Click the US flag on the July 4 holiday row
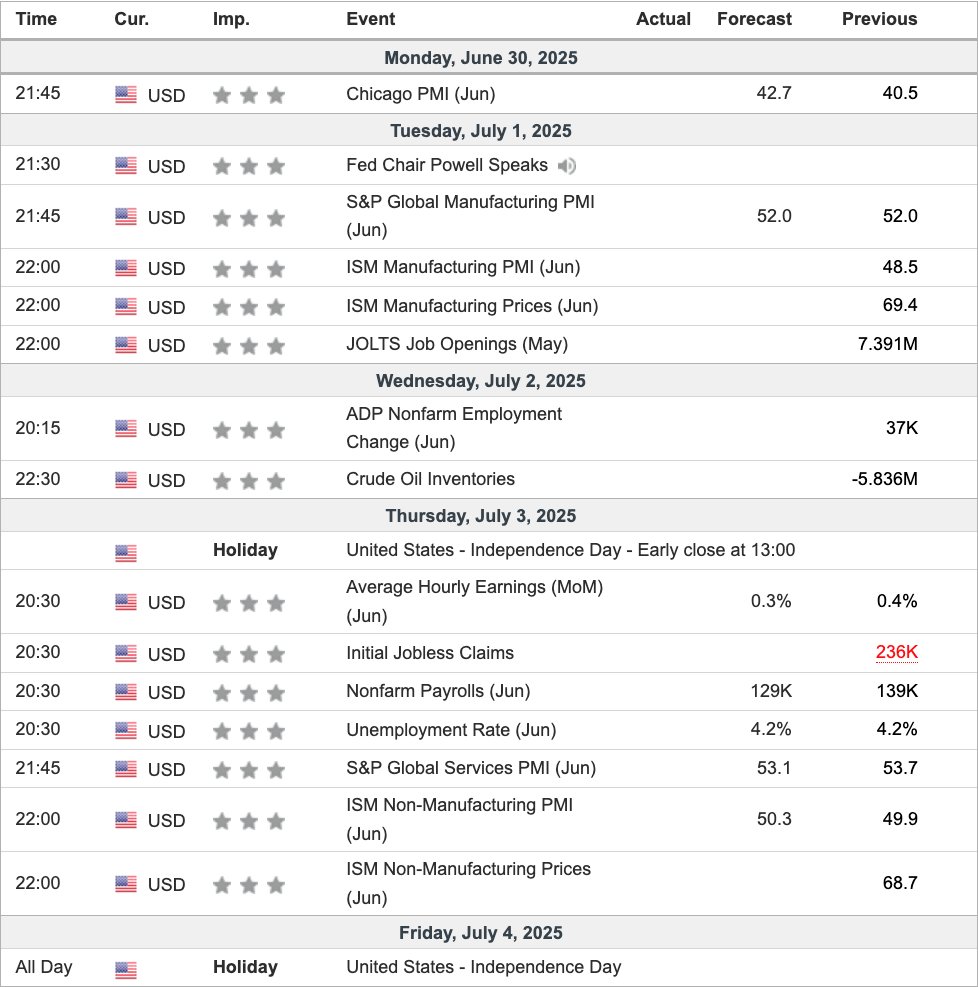 [x=125, y=967]
